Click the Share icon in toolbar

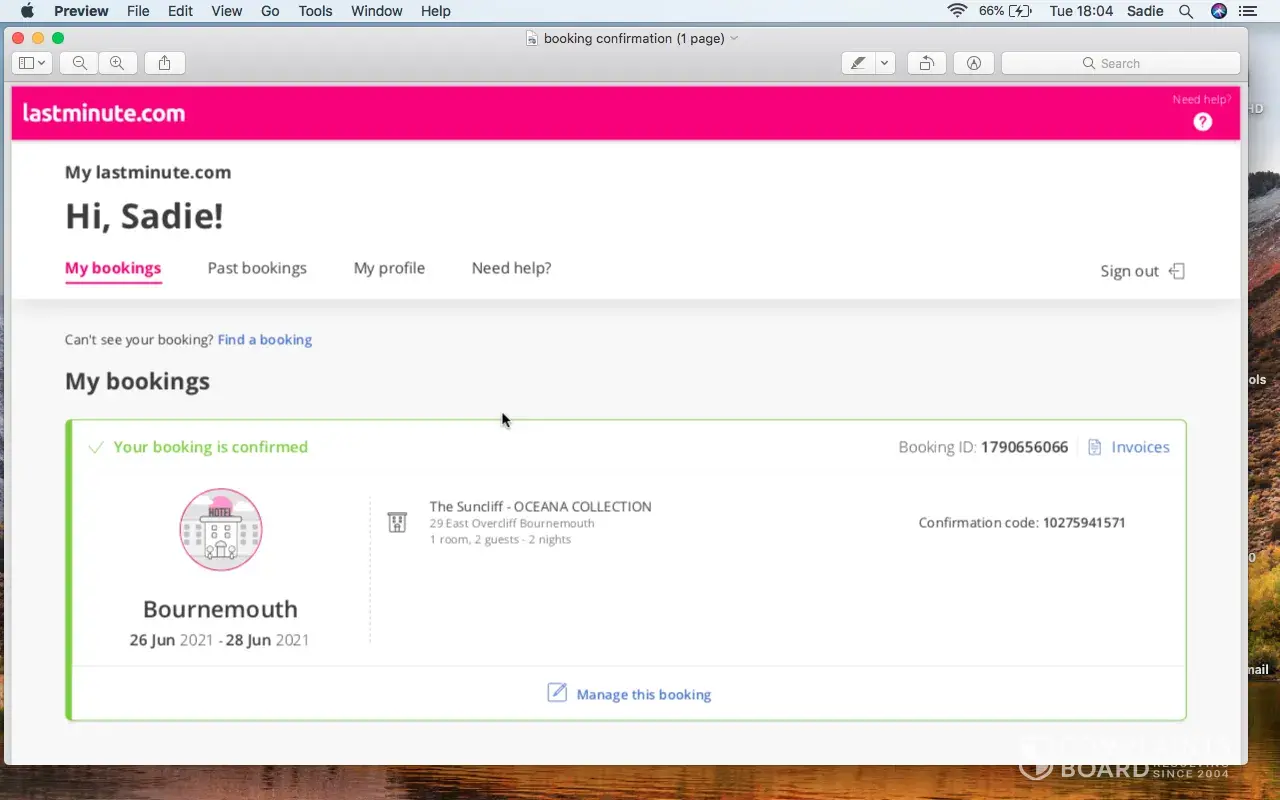[164, 63]
